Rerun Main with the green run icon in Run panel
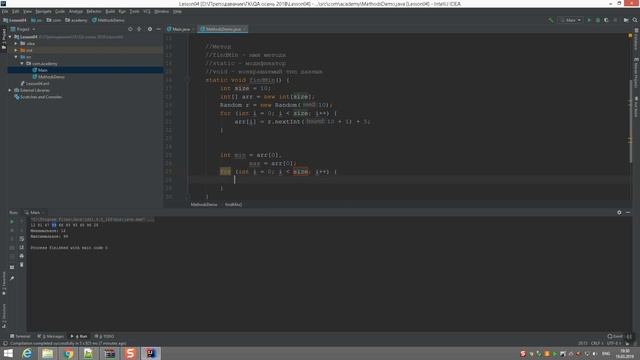This screenshot has height=360, width=640. (x=12, y=221)
